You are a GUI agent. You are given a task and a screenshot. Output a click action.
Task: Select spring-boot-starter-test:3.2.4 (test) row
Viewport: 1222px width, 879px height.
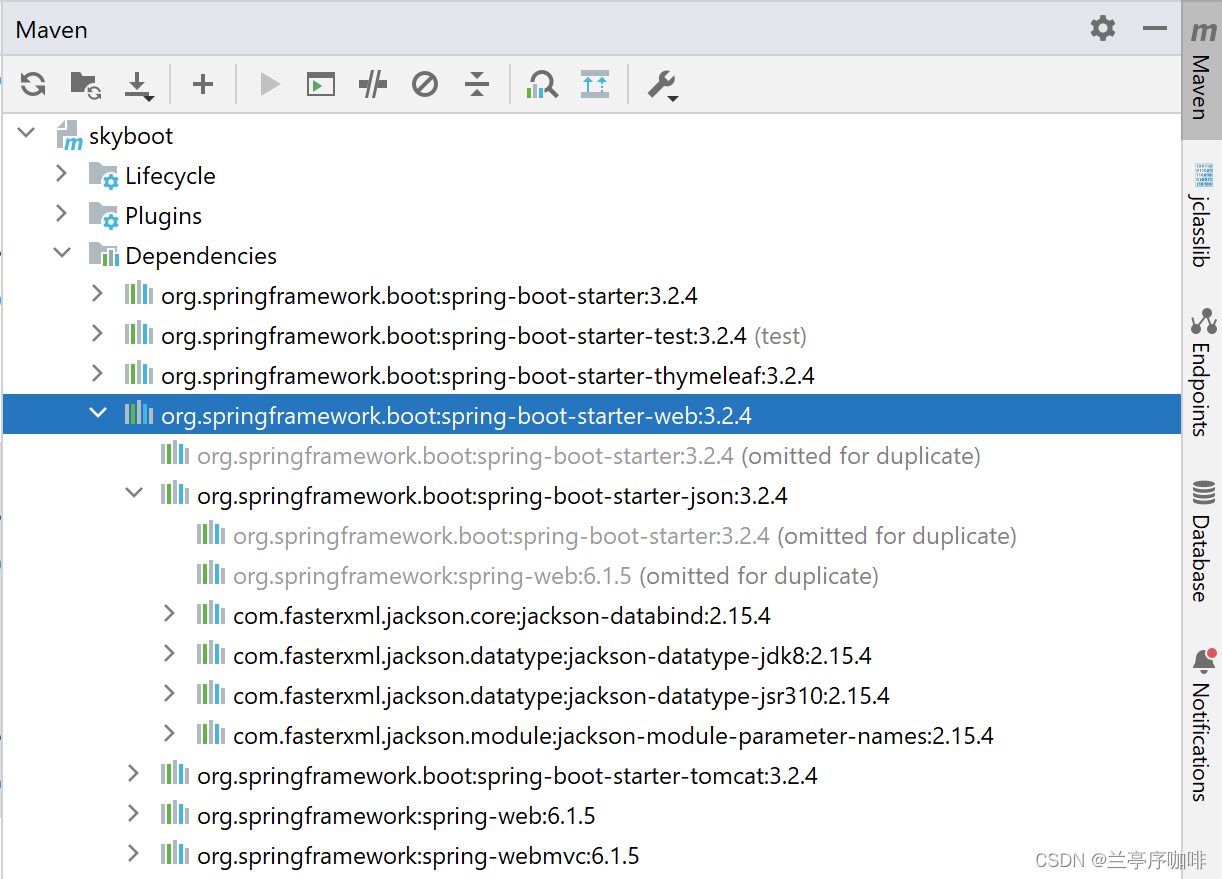591,335
